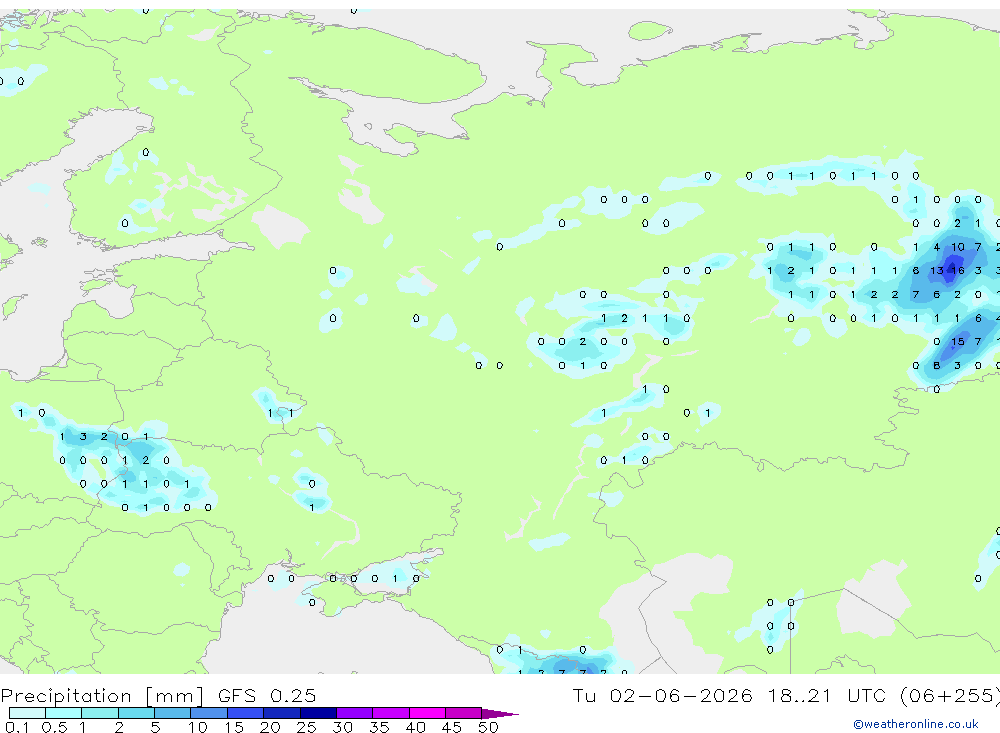Click the magenta legend swatch between 40 and 45

pyautogui.click(x=427, y=713)
